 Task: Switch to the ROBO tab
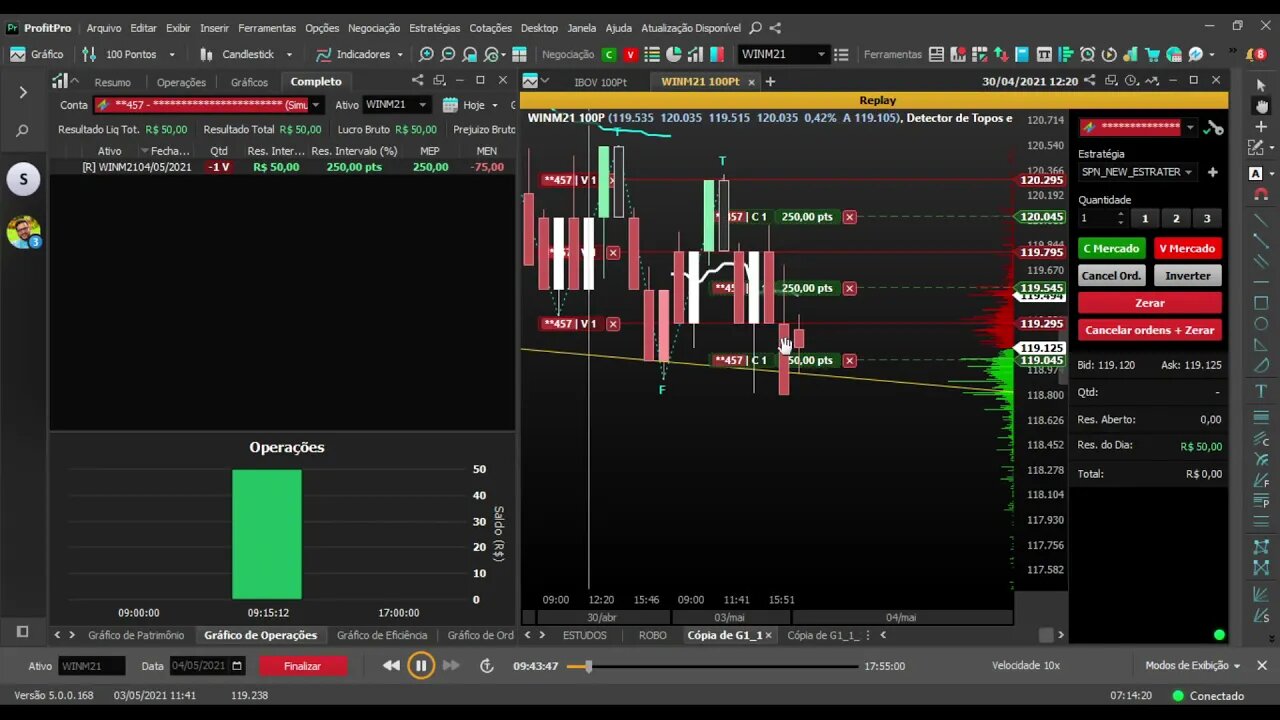point(653,635)
